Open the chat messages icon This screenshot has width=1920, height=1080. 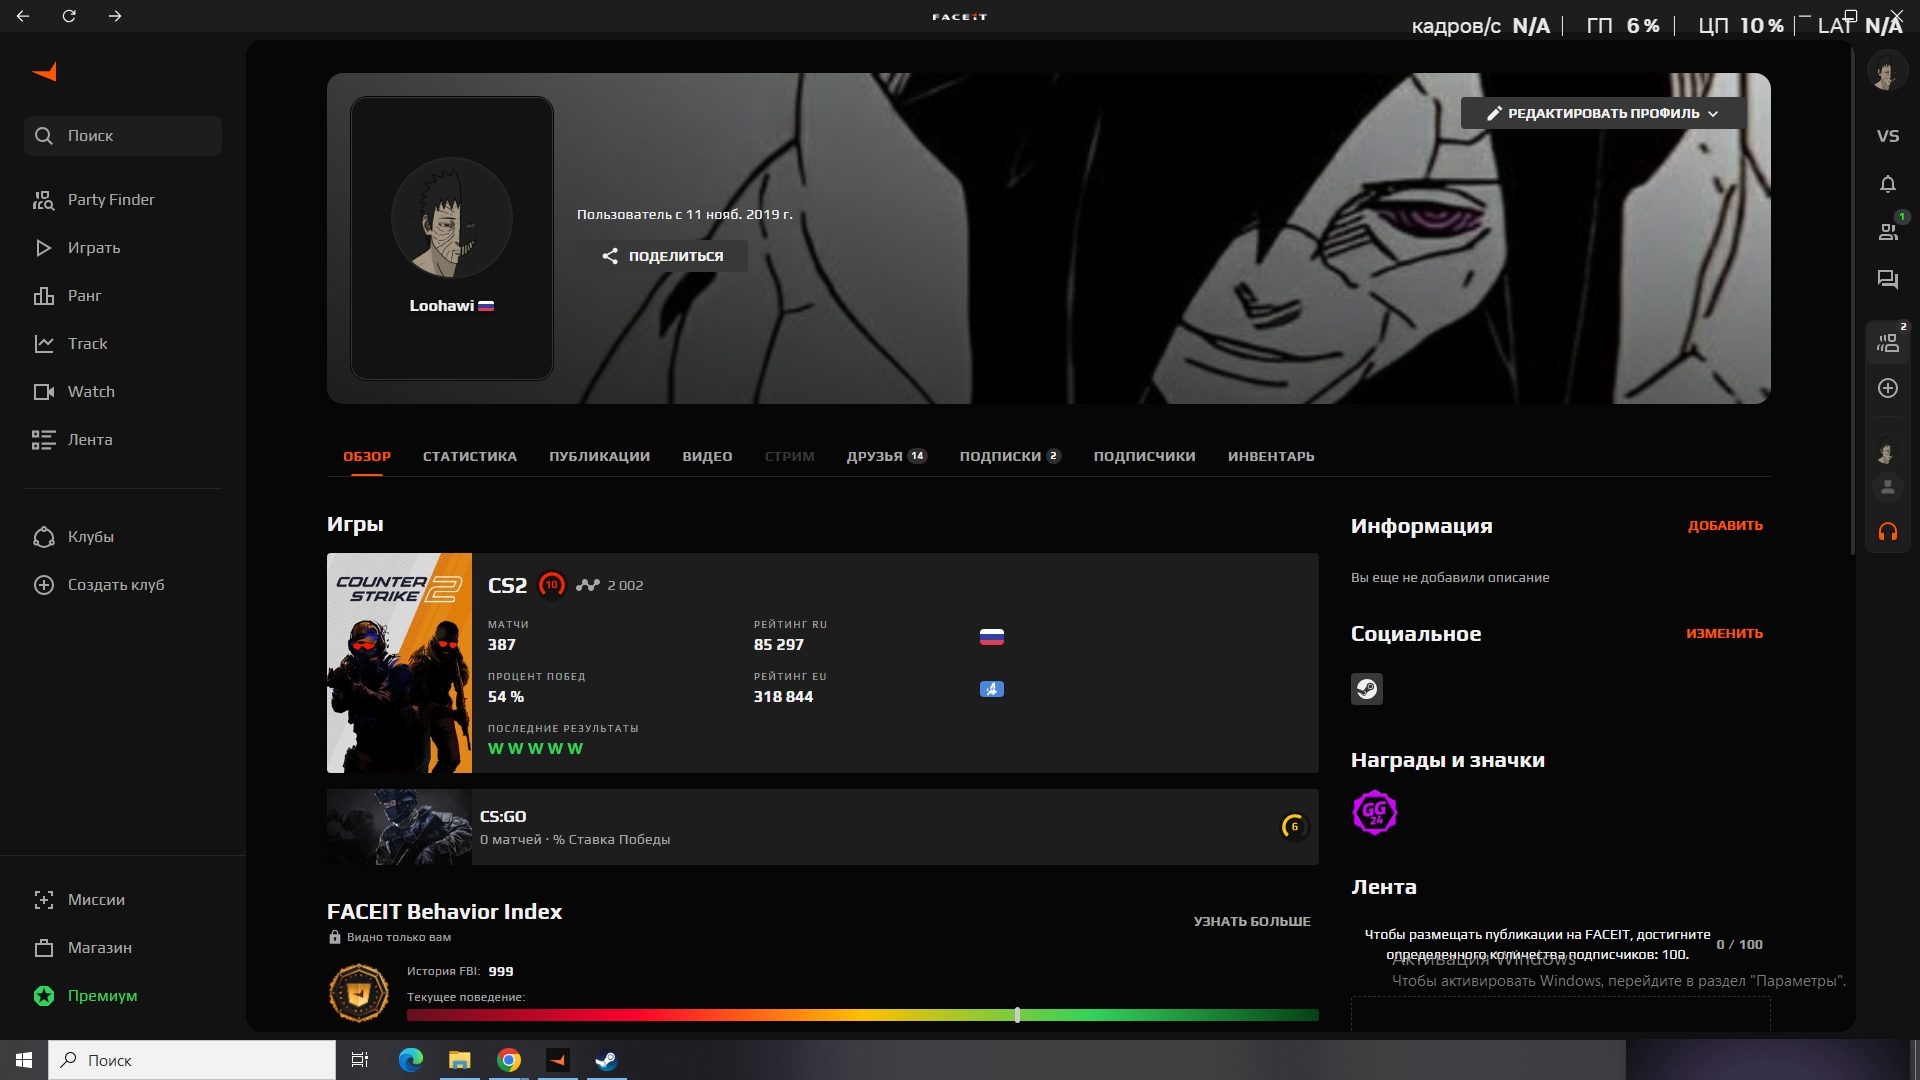pos(1887,280)
